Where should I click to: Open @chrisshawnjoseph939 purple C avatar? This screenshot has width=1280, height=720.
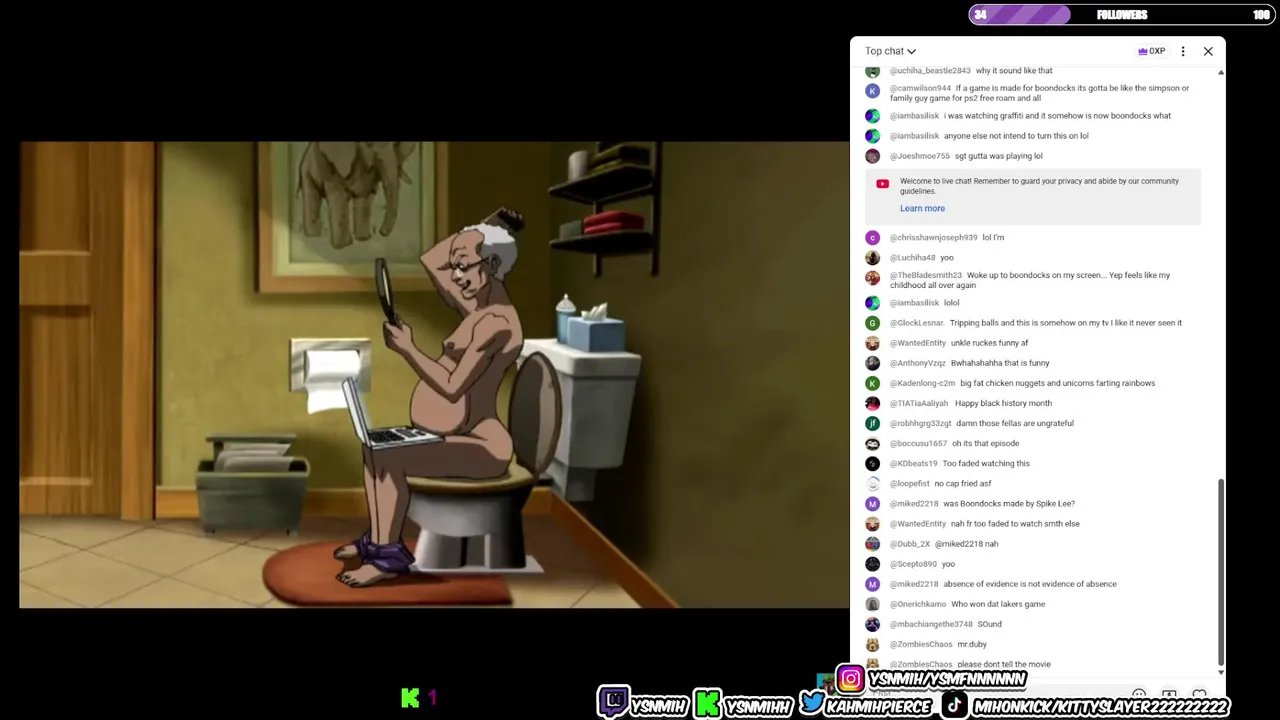click(873, 238)
